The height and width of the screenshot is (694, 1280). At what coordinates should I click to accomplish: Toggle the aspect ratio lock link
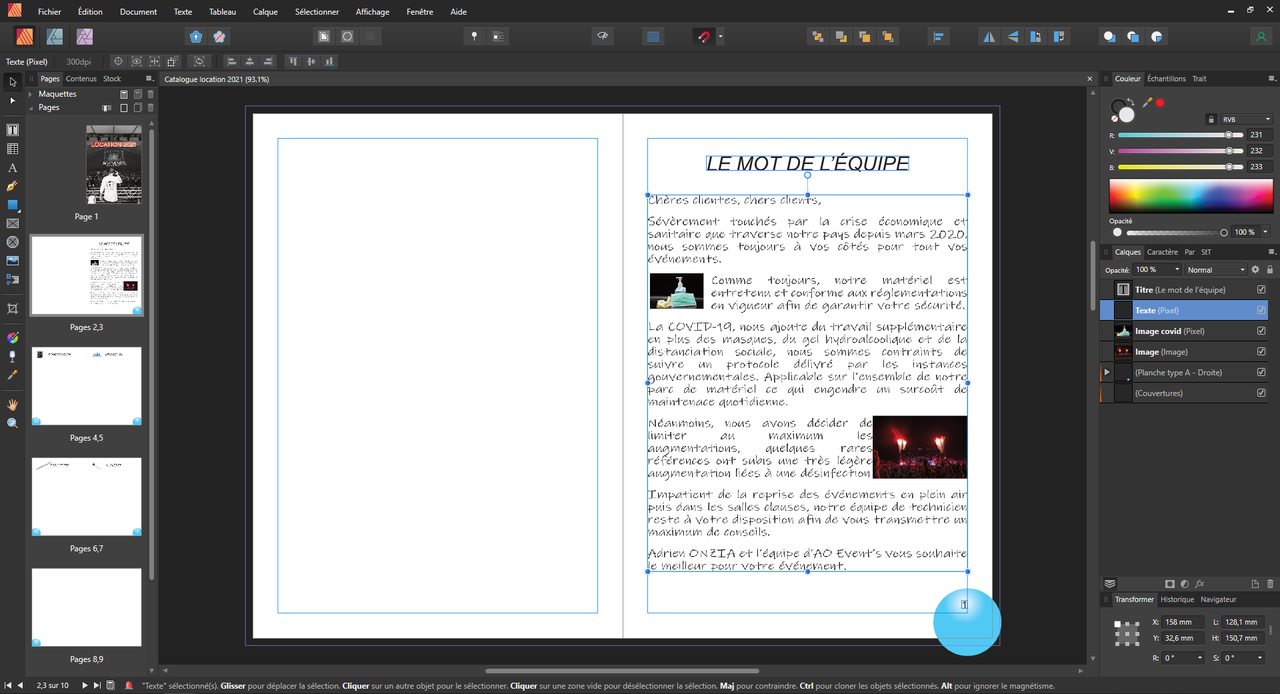[1271, 630]
